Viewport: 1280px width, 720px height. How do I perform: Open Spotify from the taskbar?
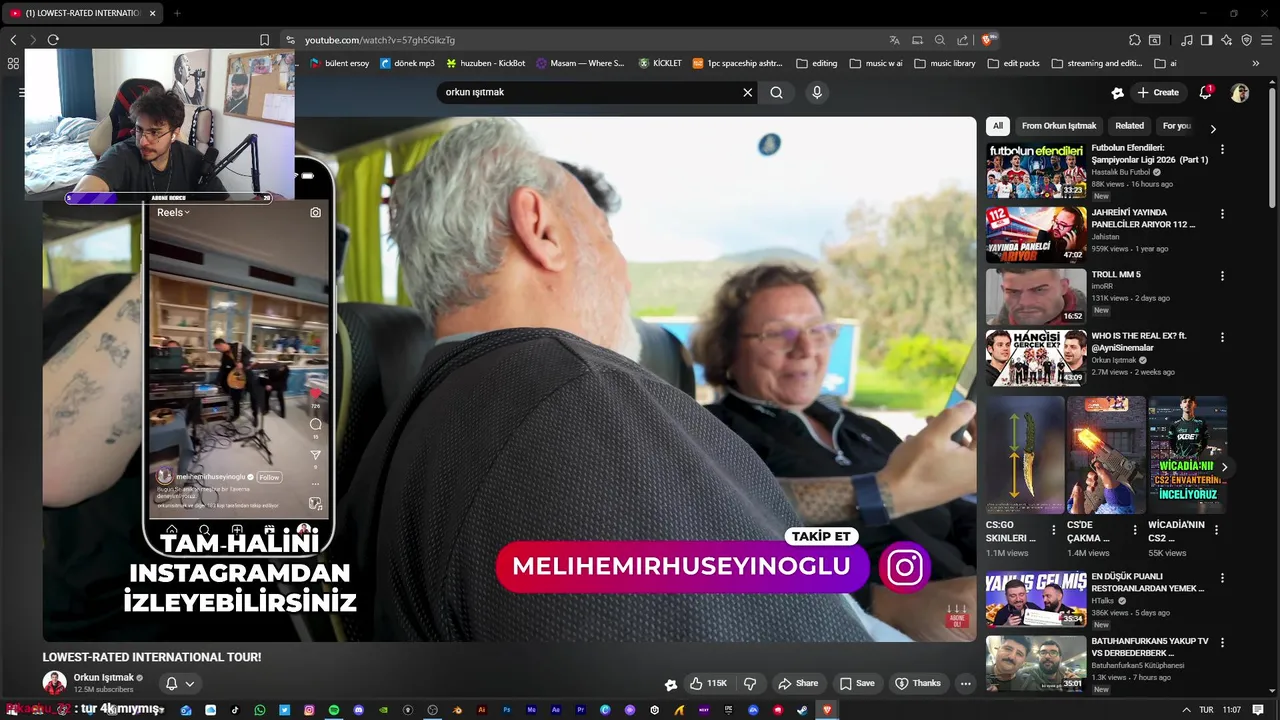pos(334,710)
